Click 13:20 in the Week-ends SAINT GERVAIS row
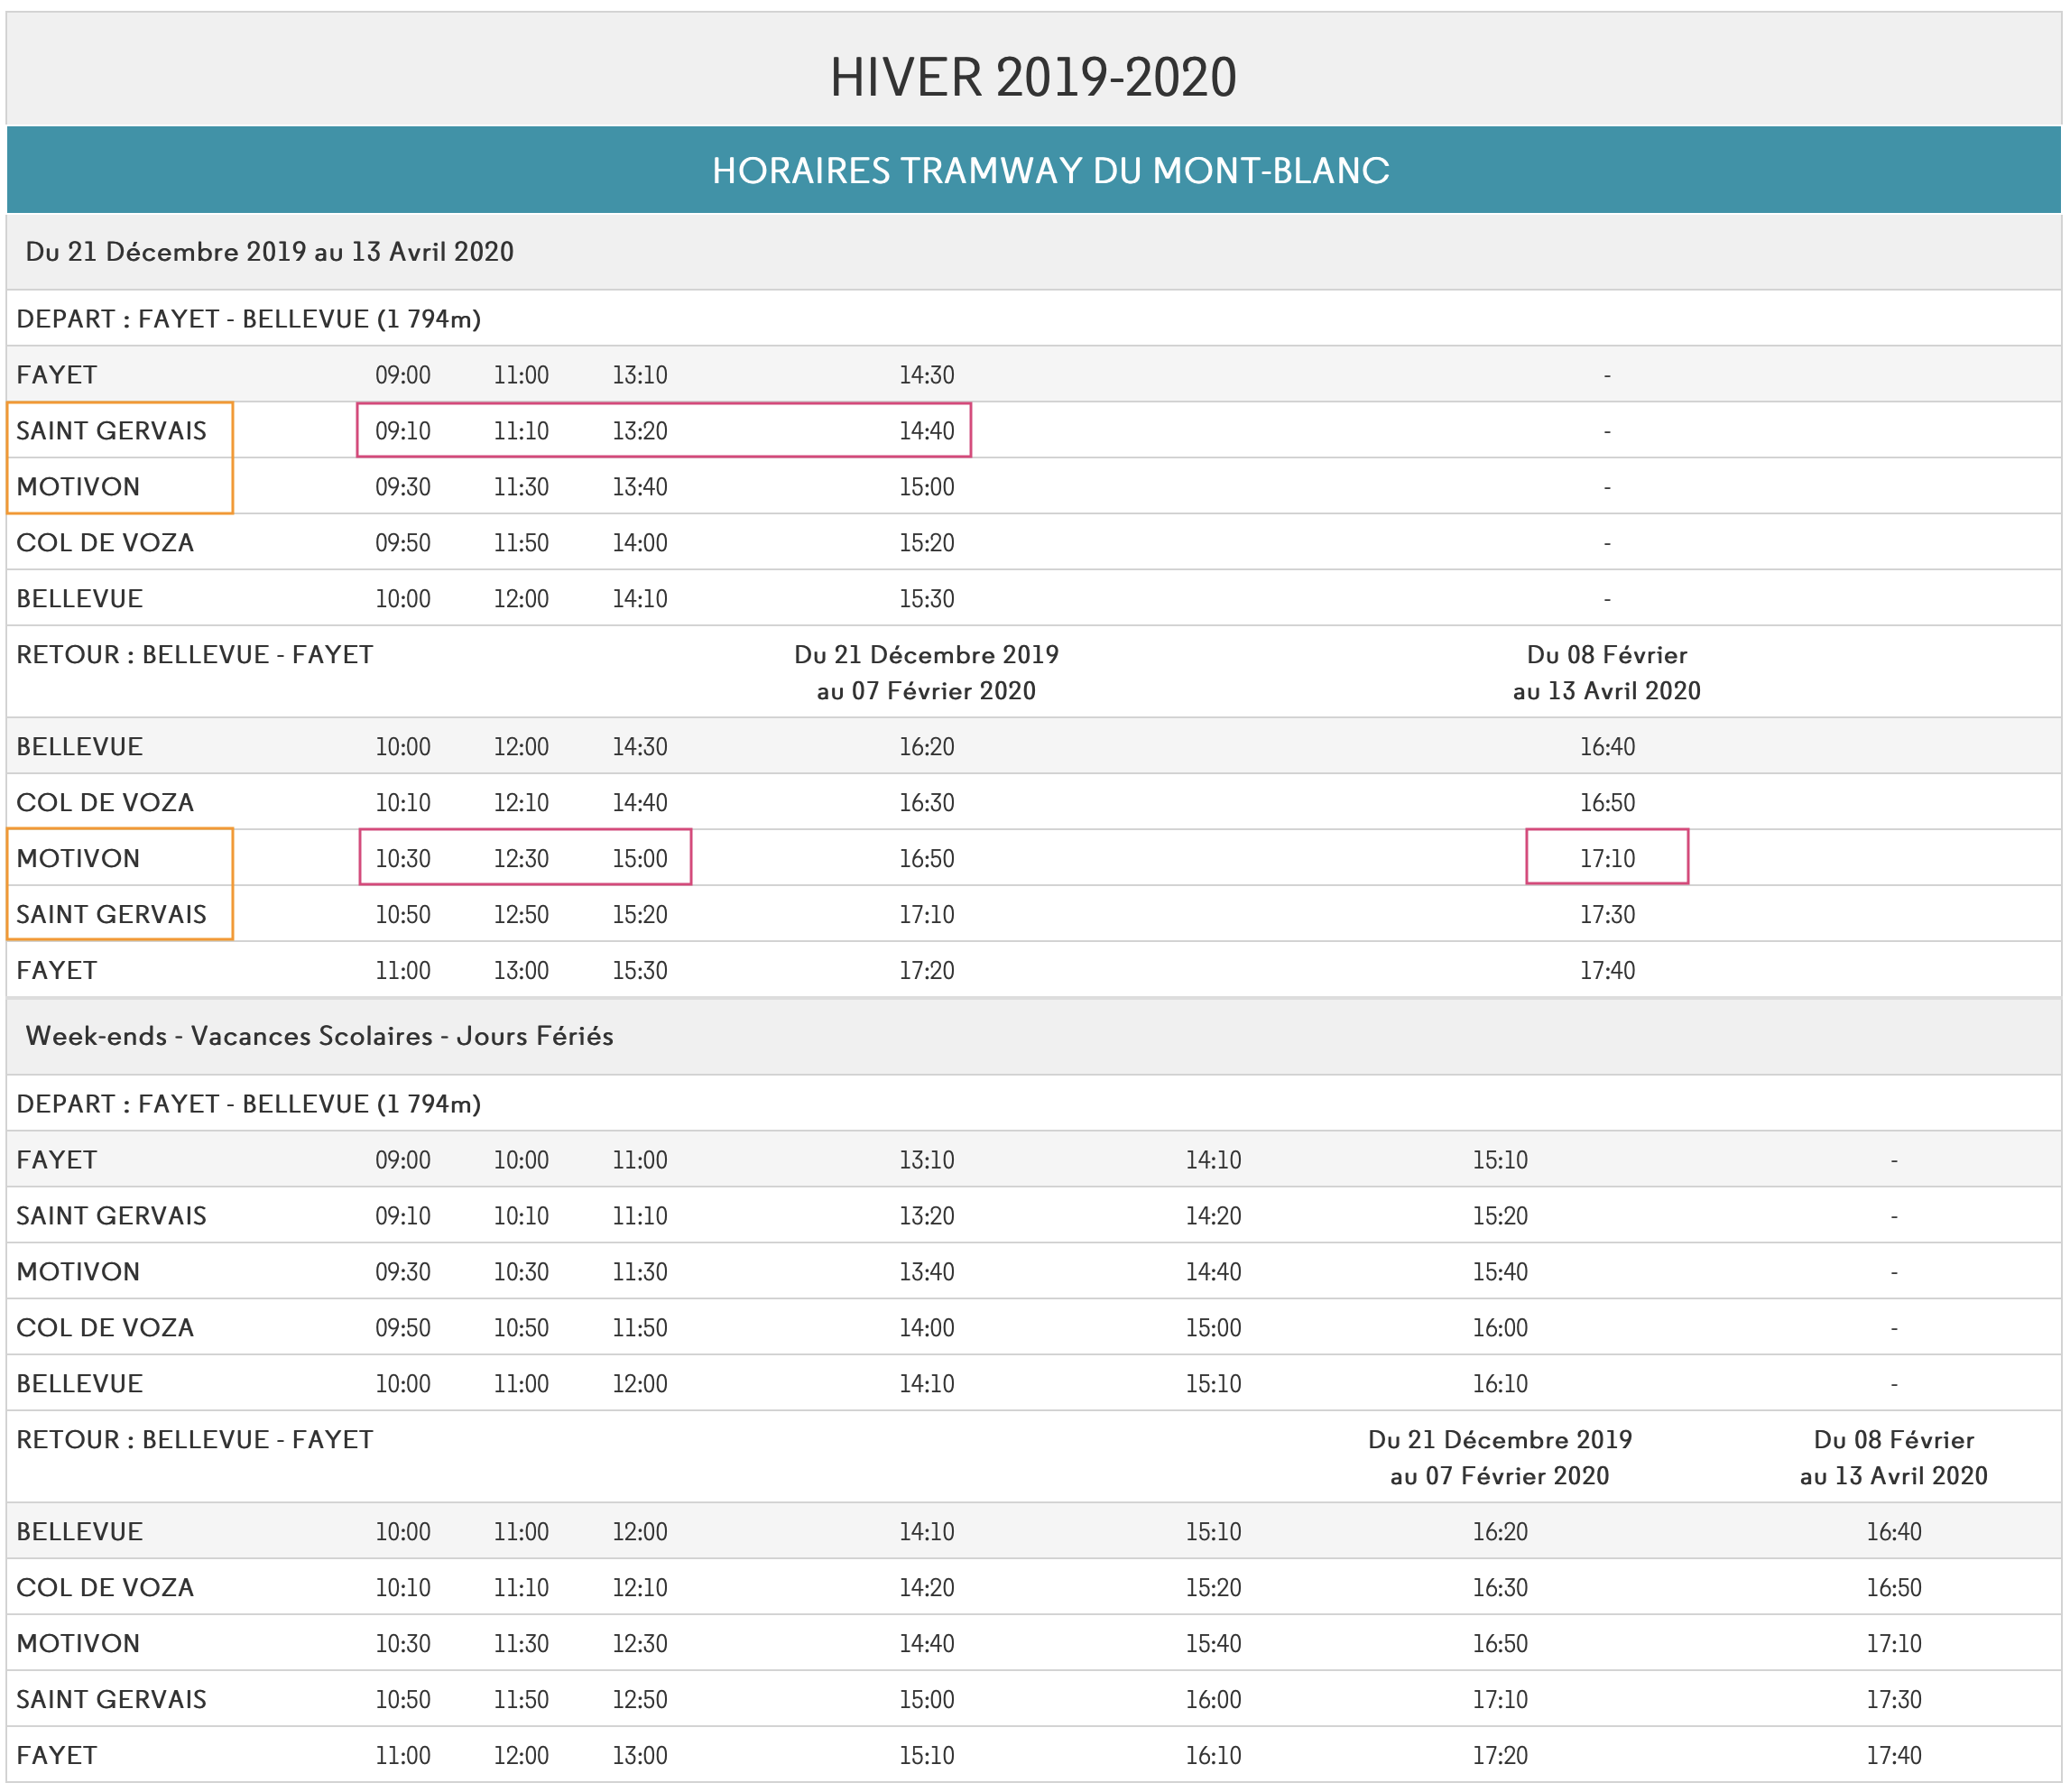This screenshot has height=1792, width=2070. [926, 1215]
